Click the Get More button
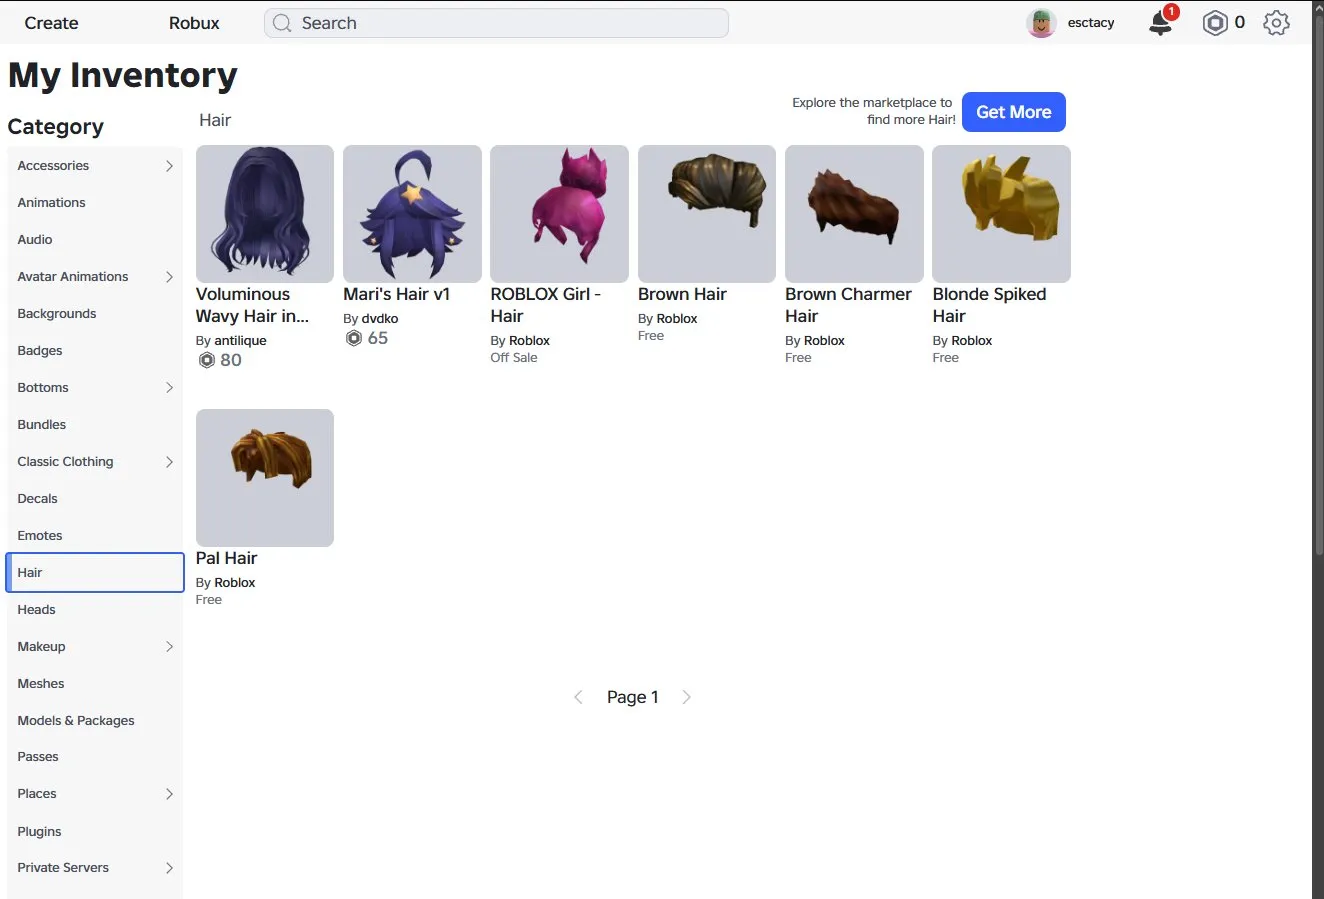Viewport: 1324px width, 899px height. click(1014, 112)
